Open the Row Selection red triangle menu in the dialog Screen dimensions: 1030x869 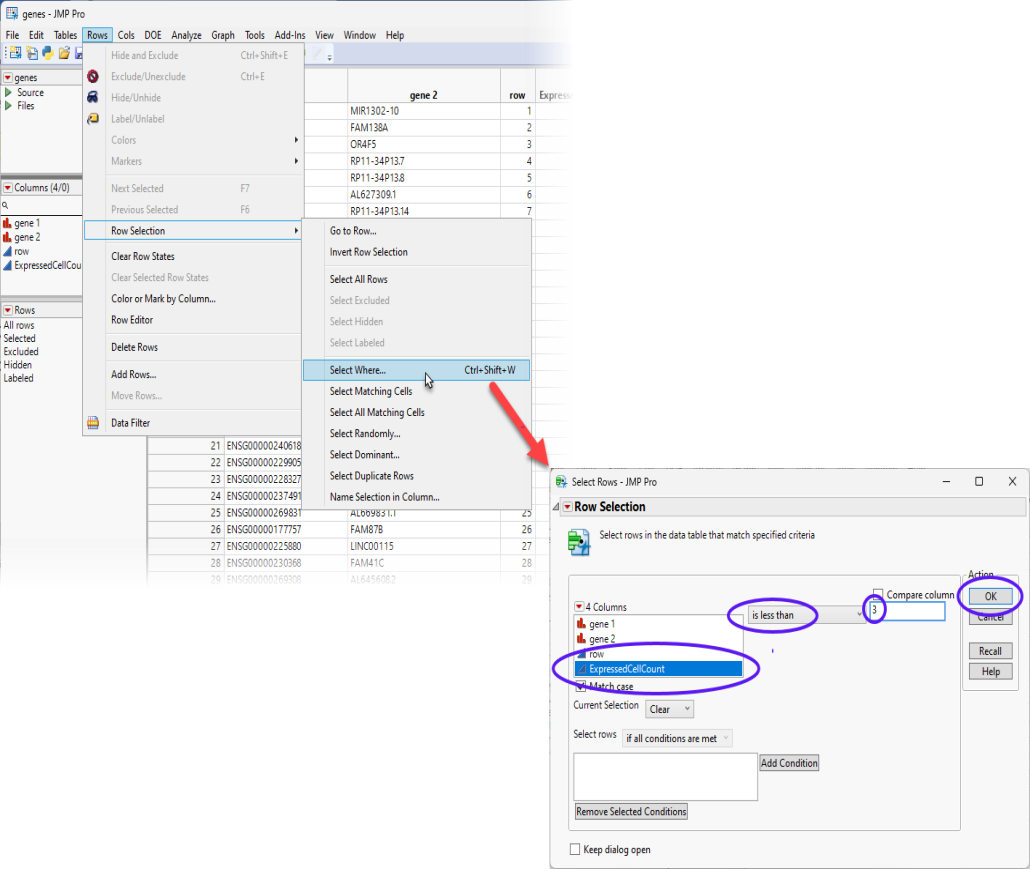click(568, 507)
